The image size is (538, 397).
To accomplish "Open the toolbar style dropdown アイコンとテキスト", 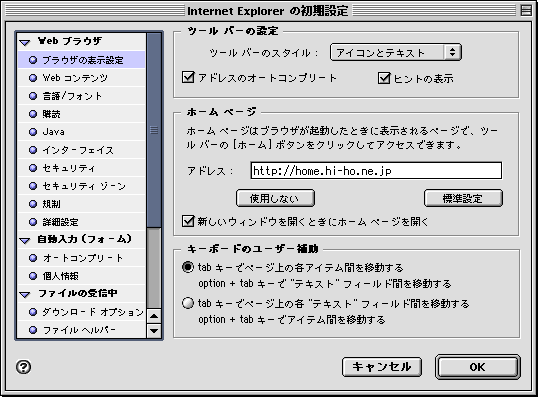I will coord(396,52).
